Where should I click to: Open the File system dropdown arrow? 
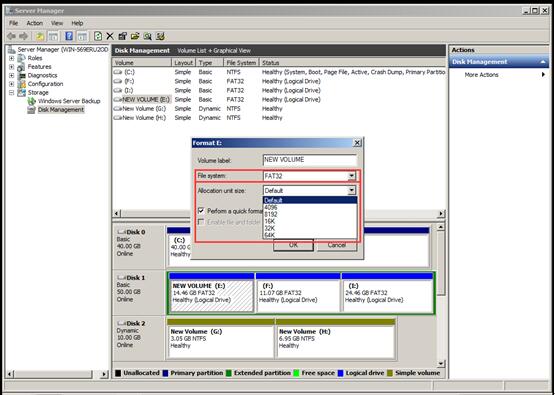(351, 176)
